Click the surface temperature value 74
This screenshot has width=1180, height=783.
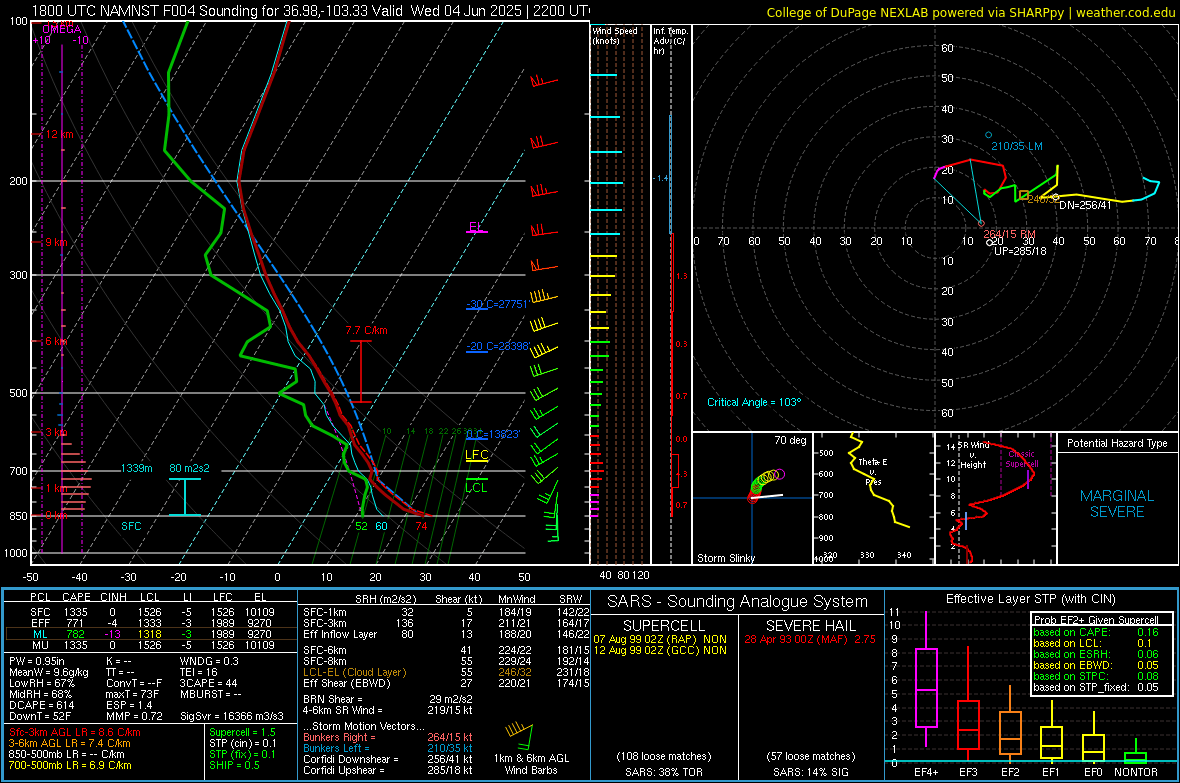(x=421, y=526)
